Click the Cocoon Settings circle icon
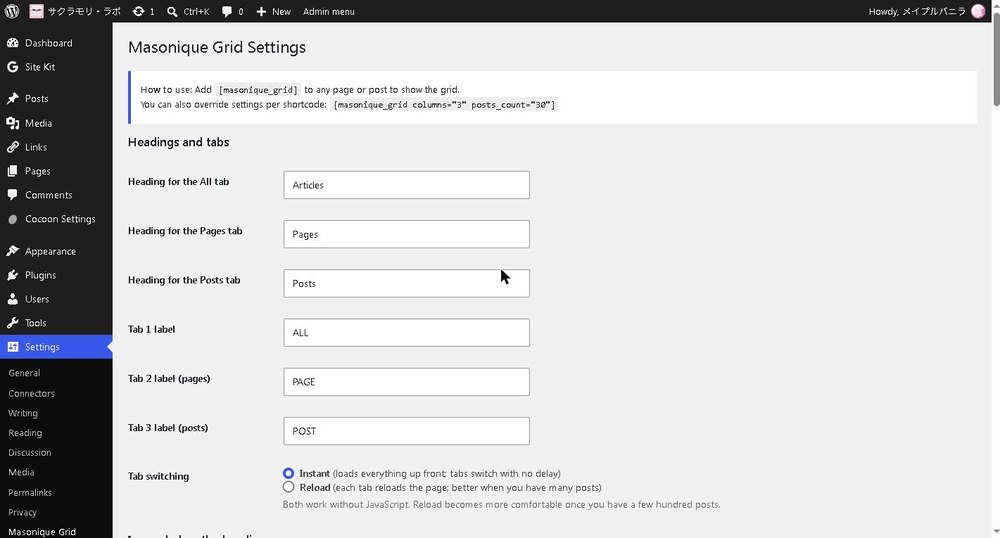 coord(12,219)
